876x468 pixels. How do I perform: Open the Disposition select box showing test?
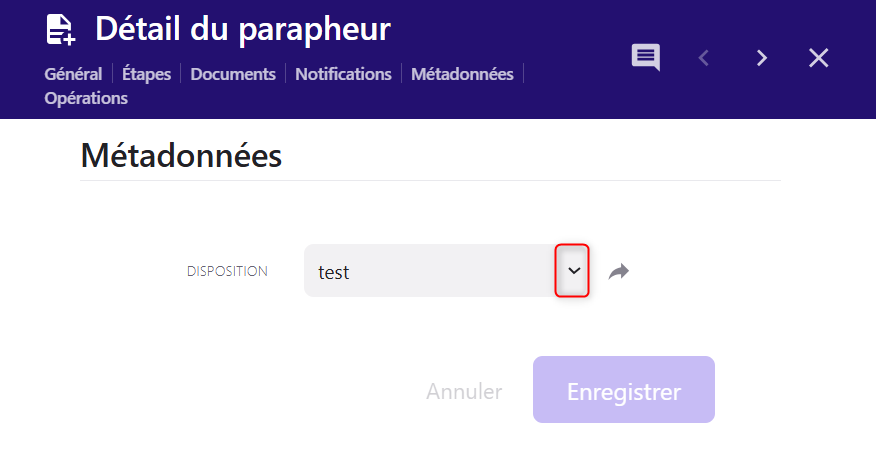pyautogui.click(x=430, y=271)
